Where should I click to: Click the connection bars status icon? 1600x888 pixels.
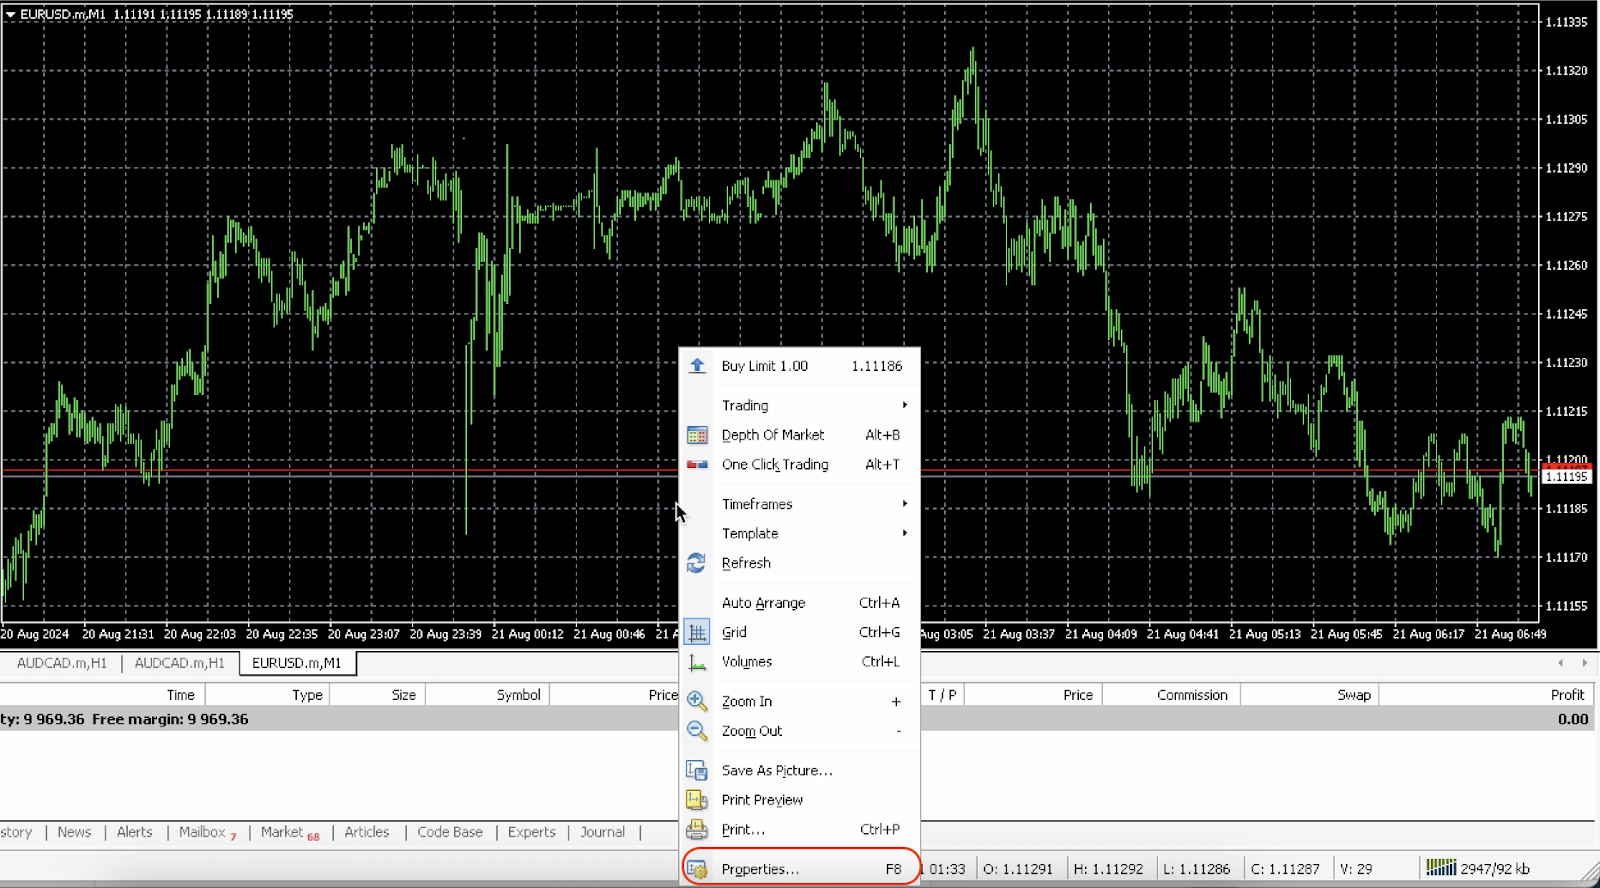coord(1441,867)
